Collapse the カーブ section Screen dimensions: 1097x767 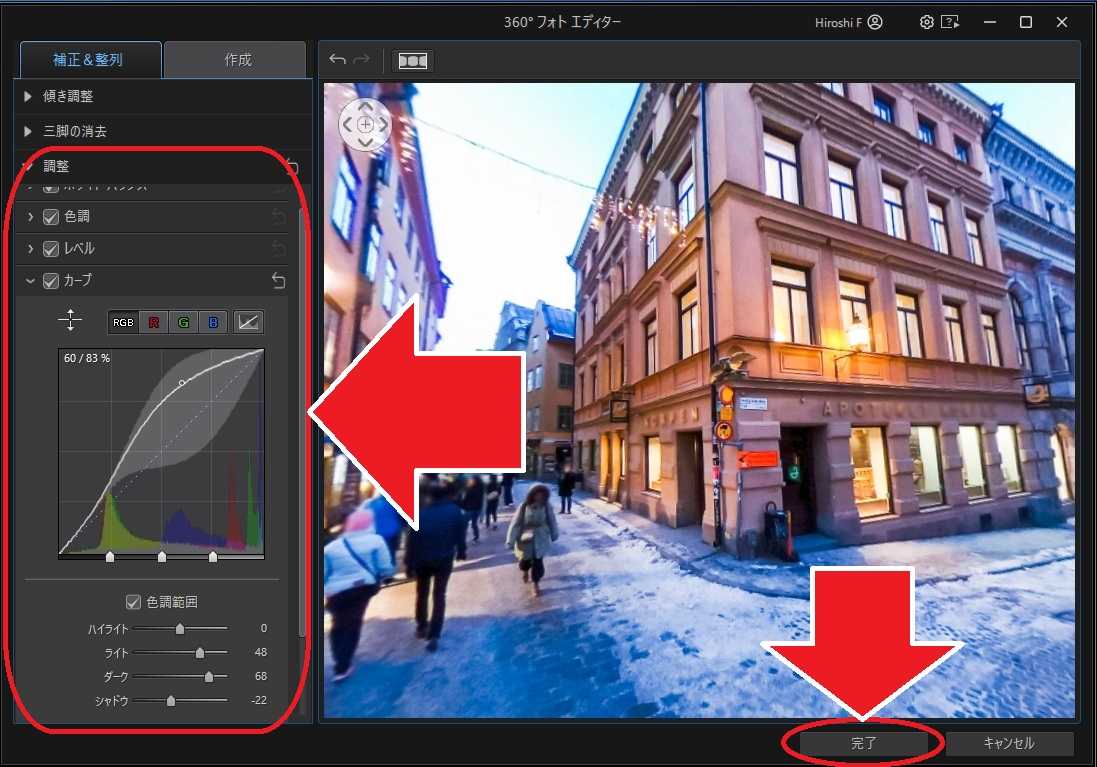[29, 281]
